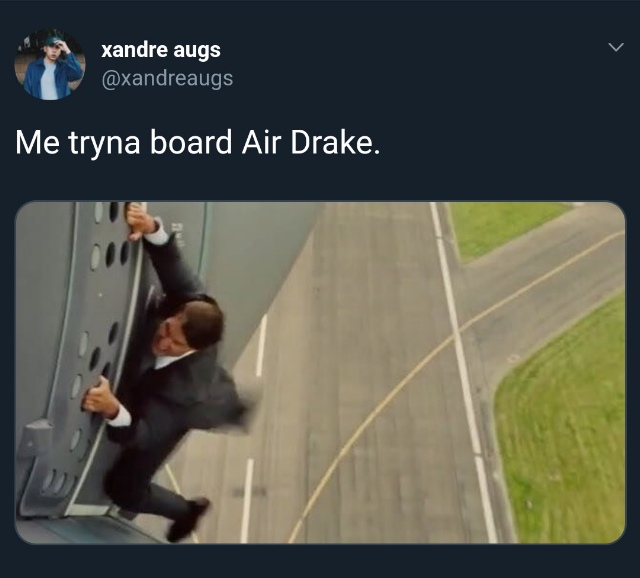Click the man's upper hand gripping the plane
Image resolution: width=640 pixels, height=578 pixels.
(140, 222)
